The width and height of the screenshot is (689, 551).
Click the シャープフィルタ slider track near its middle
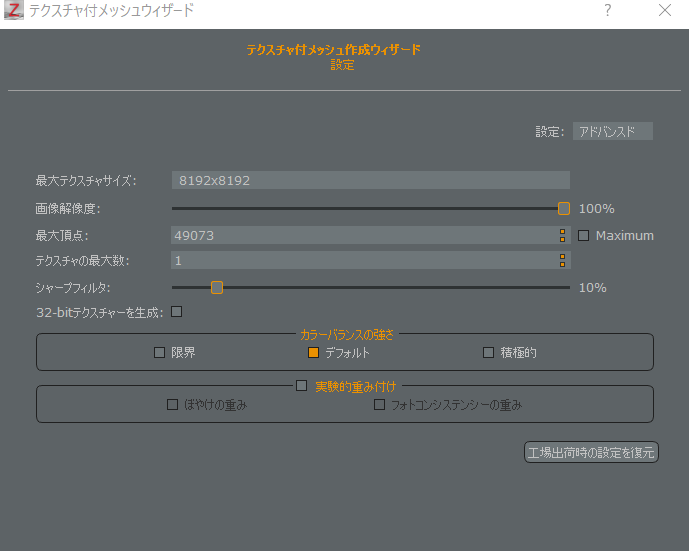click(370, 287)
